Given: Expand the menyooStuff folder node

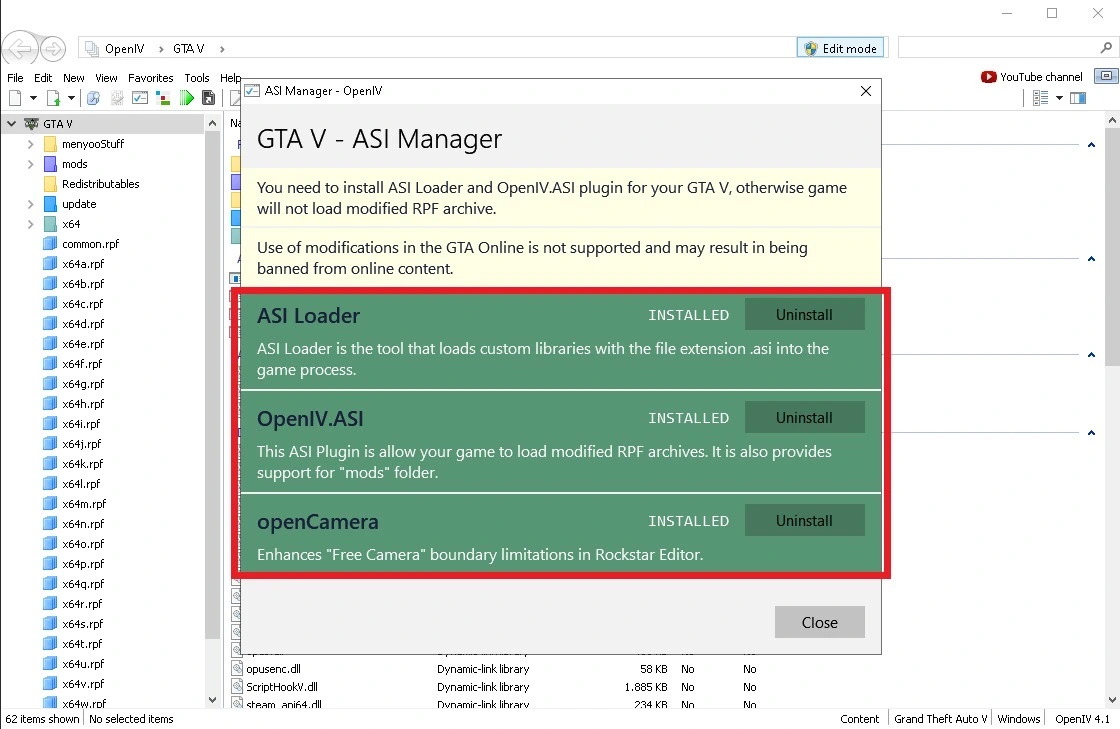Looking at the screenshot, I should click(30, 144).
